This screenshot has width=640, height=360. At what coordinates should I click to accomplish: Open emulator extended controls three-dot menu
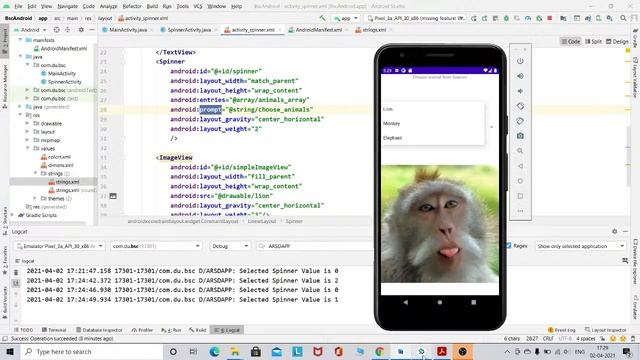pos(520,211)
